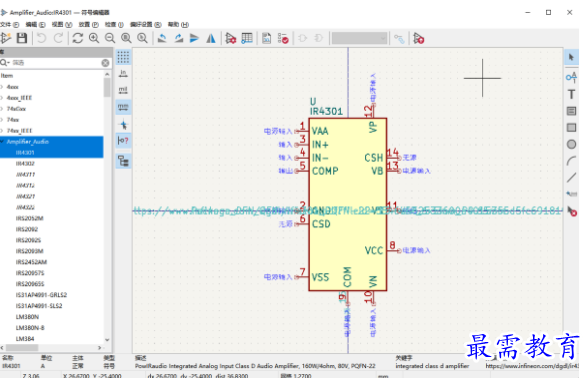
Task: Open the 文件 (F) menu
Action: coord(9,24)
